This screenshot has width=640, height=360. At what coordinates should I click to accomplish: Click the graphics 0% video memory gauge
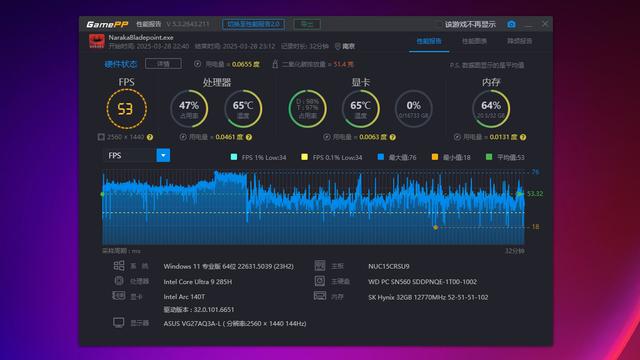pyautogui.click(x=413, y=109)
